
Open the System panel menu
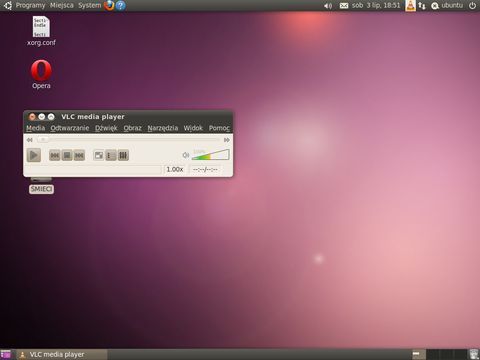click(89, 5)
